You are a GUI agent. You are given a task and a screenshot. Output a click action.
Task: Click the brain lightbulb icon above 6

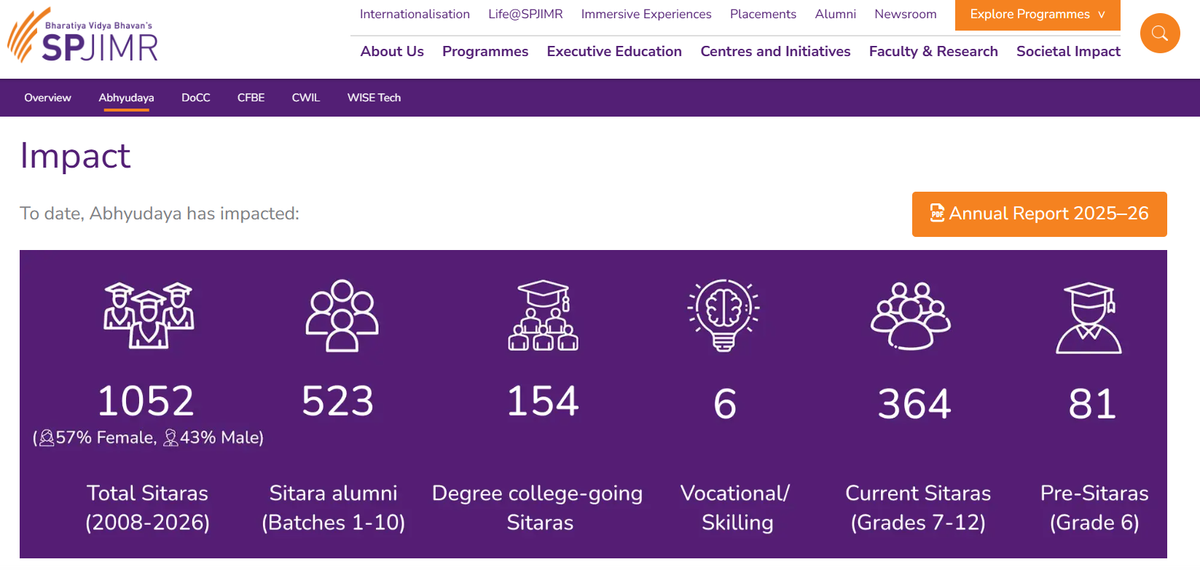(x=725, y=315)
